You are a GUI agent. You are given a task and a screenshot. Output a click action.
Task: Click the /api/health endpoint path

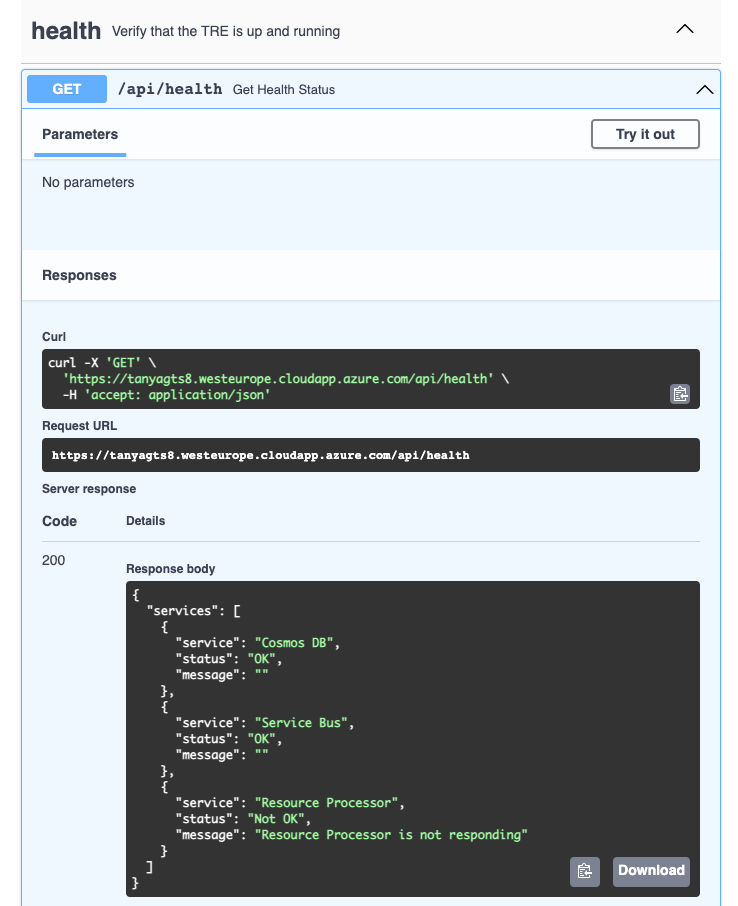tap(170, 89)
